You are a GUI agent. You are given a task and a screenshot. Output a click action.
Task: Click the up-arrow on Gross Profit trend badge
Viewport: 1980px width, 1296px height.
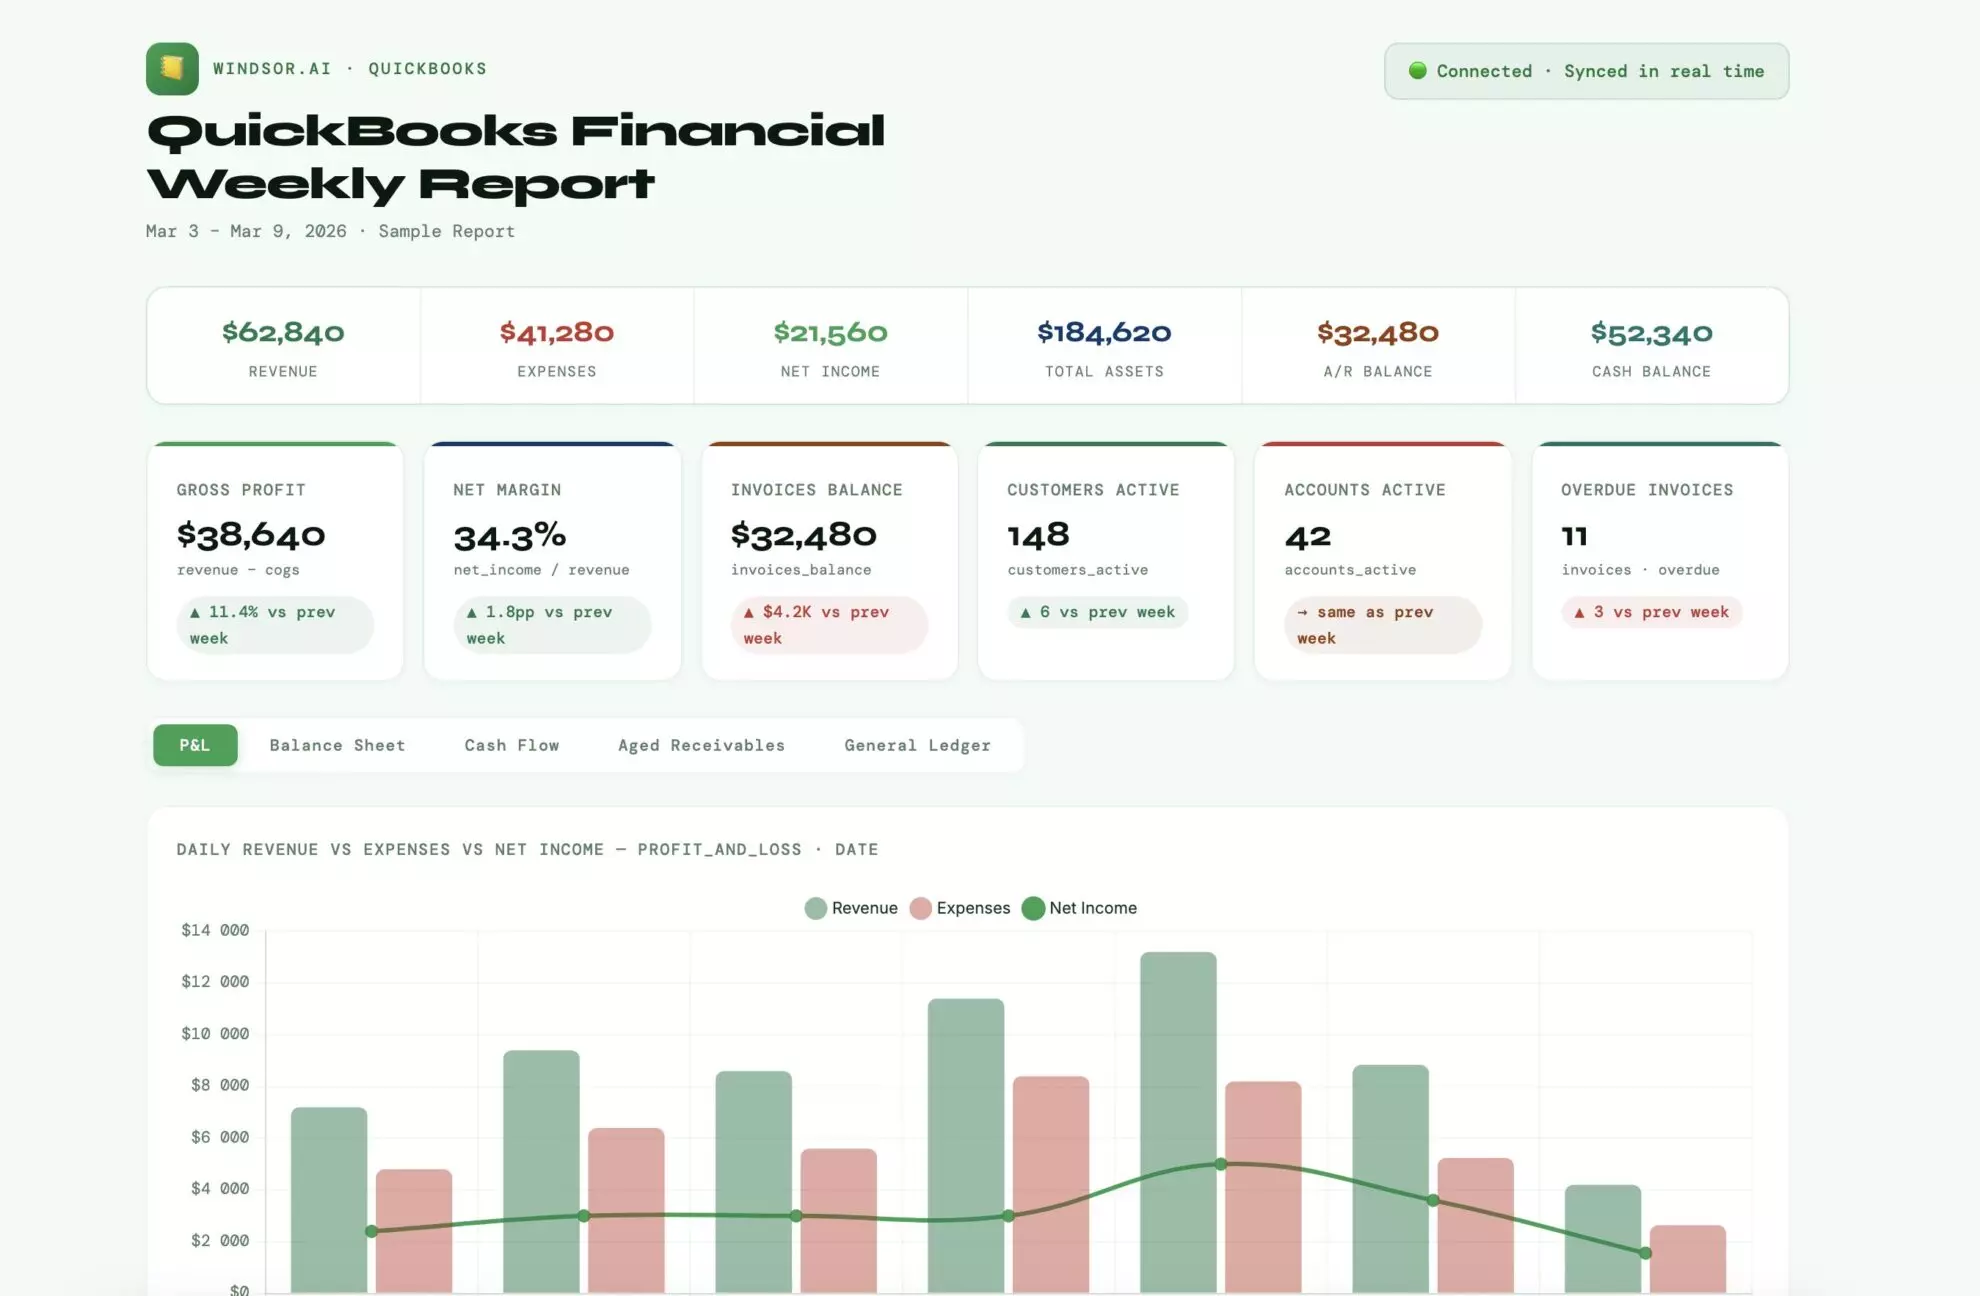tap(197, 611)
